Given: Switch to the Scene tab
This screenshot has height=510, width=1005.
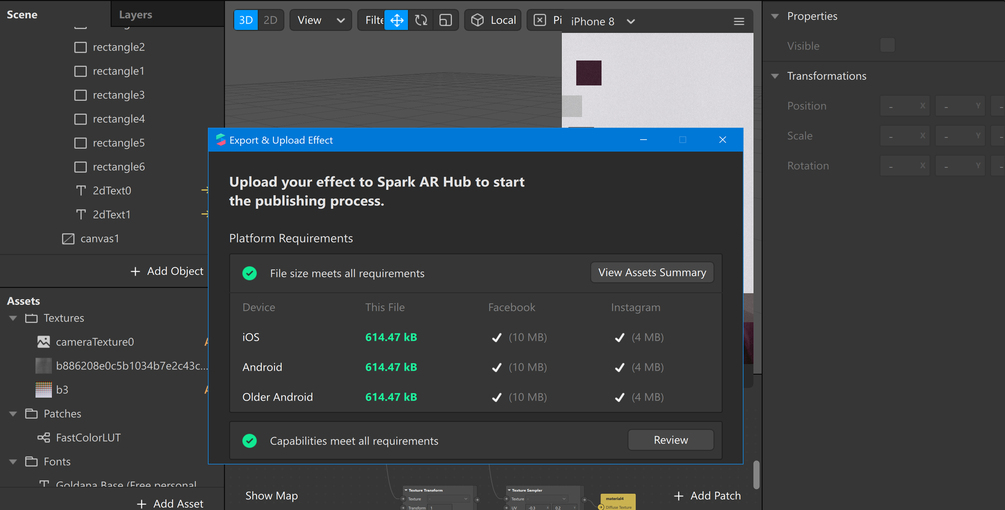Looking at the screenshot, I should tap(22, 14).
